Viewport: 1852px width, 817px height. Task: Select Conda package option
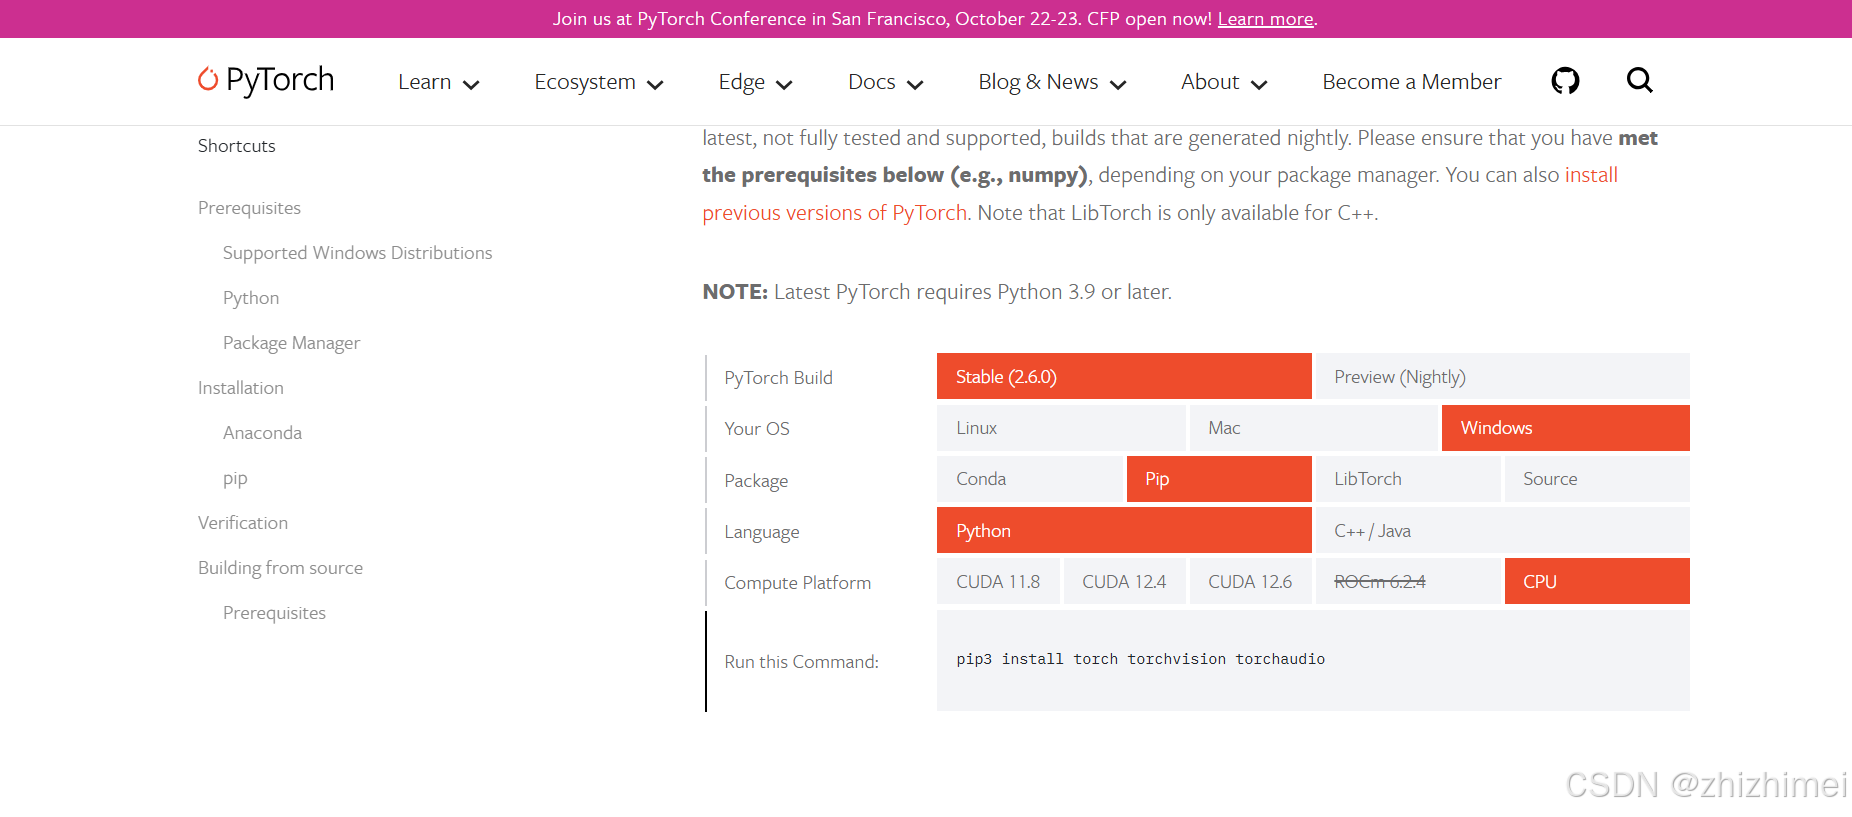tap(1030, 479)
